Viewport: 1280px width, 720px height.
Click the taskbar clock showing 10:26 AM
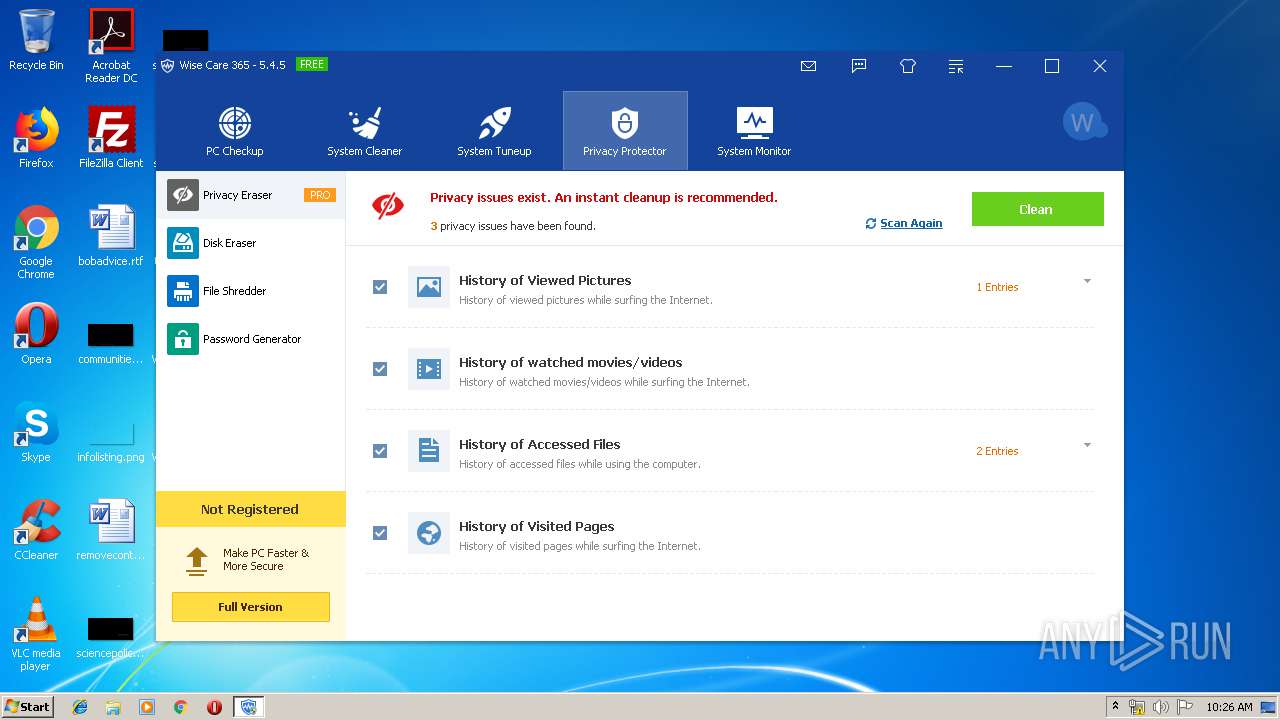click(x=1229, y=707)
